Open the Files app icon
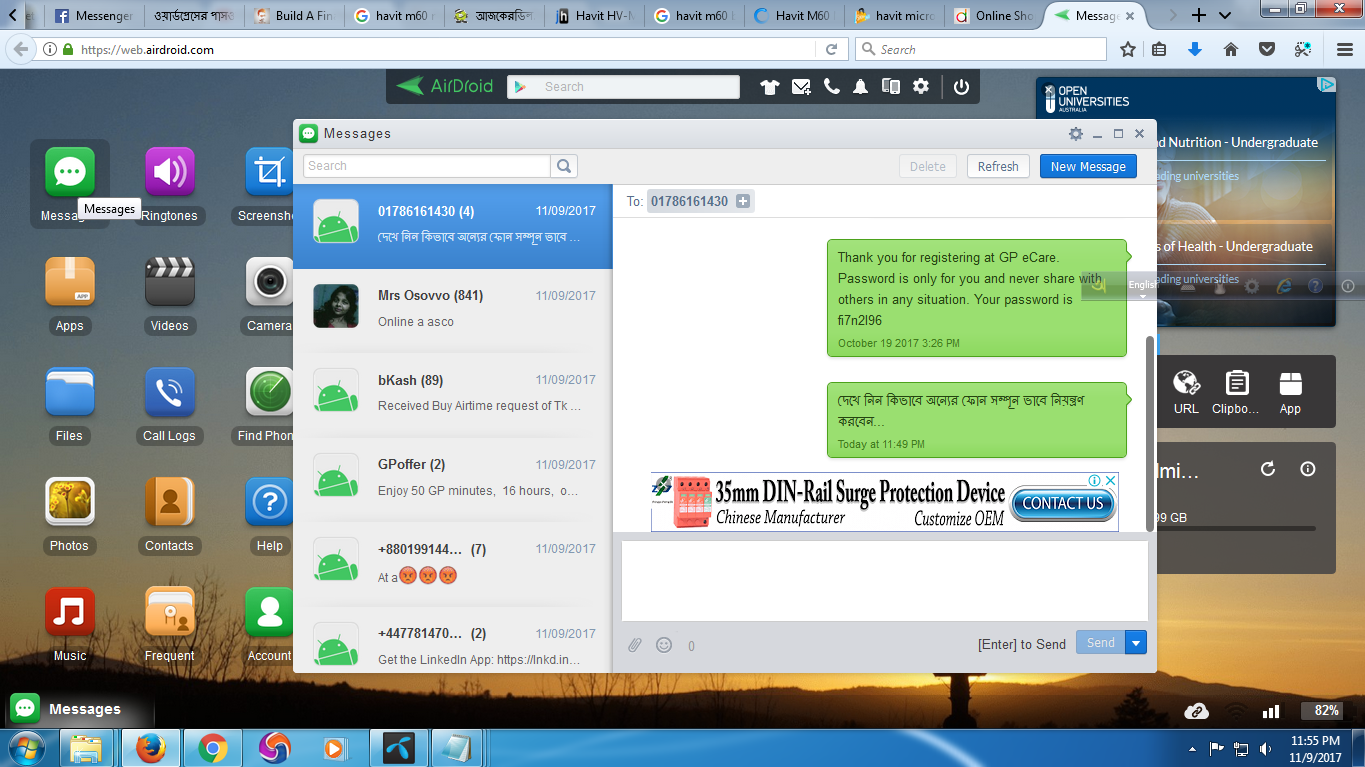 69,392
